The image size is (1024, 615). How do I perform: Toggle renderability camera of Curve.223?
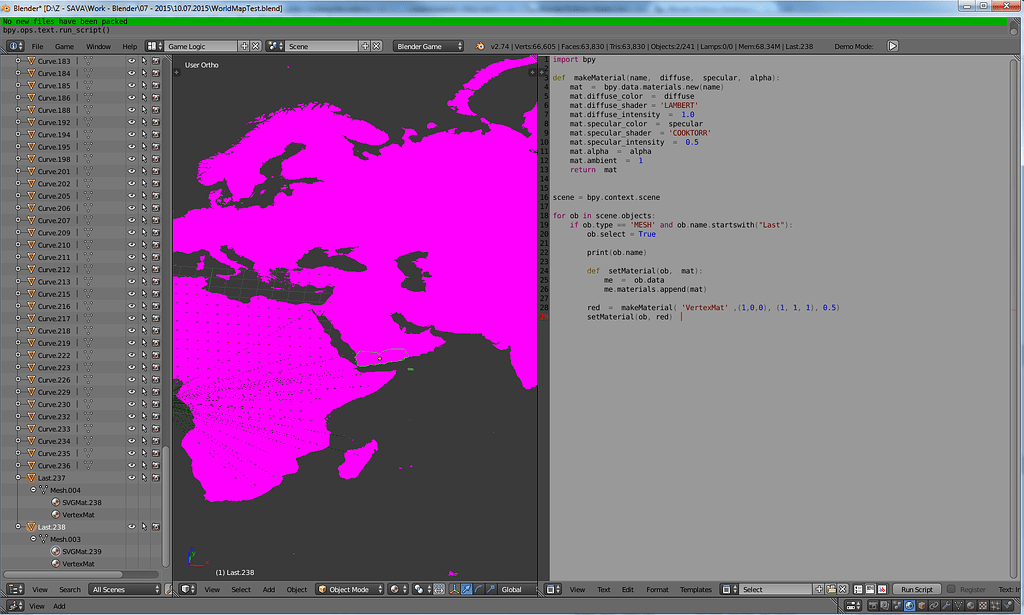point(156,368)
